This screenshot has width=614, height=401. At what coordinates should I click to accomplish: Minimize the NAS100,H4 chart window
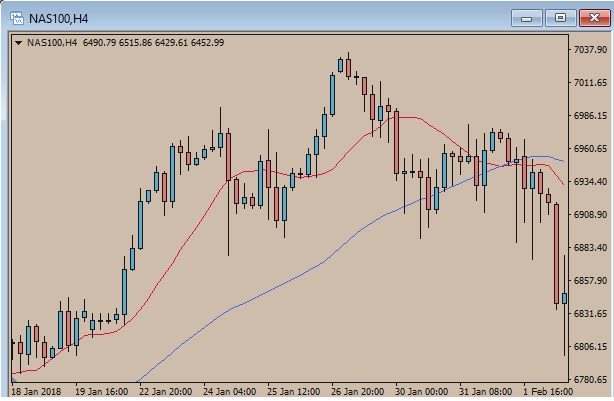click(527, 18)
